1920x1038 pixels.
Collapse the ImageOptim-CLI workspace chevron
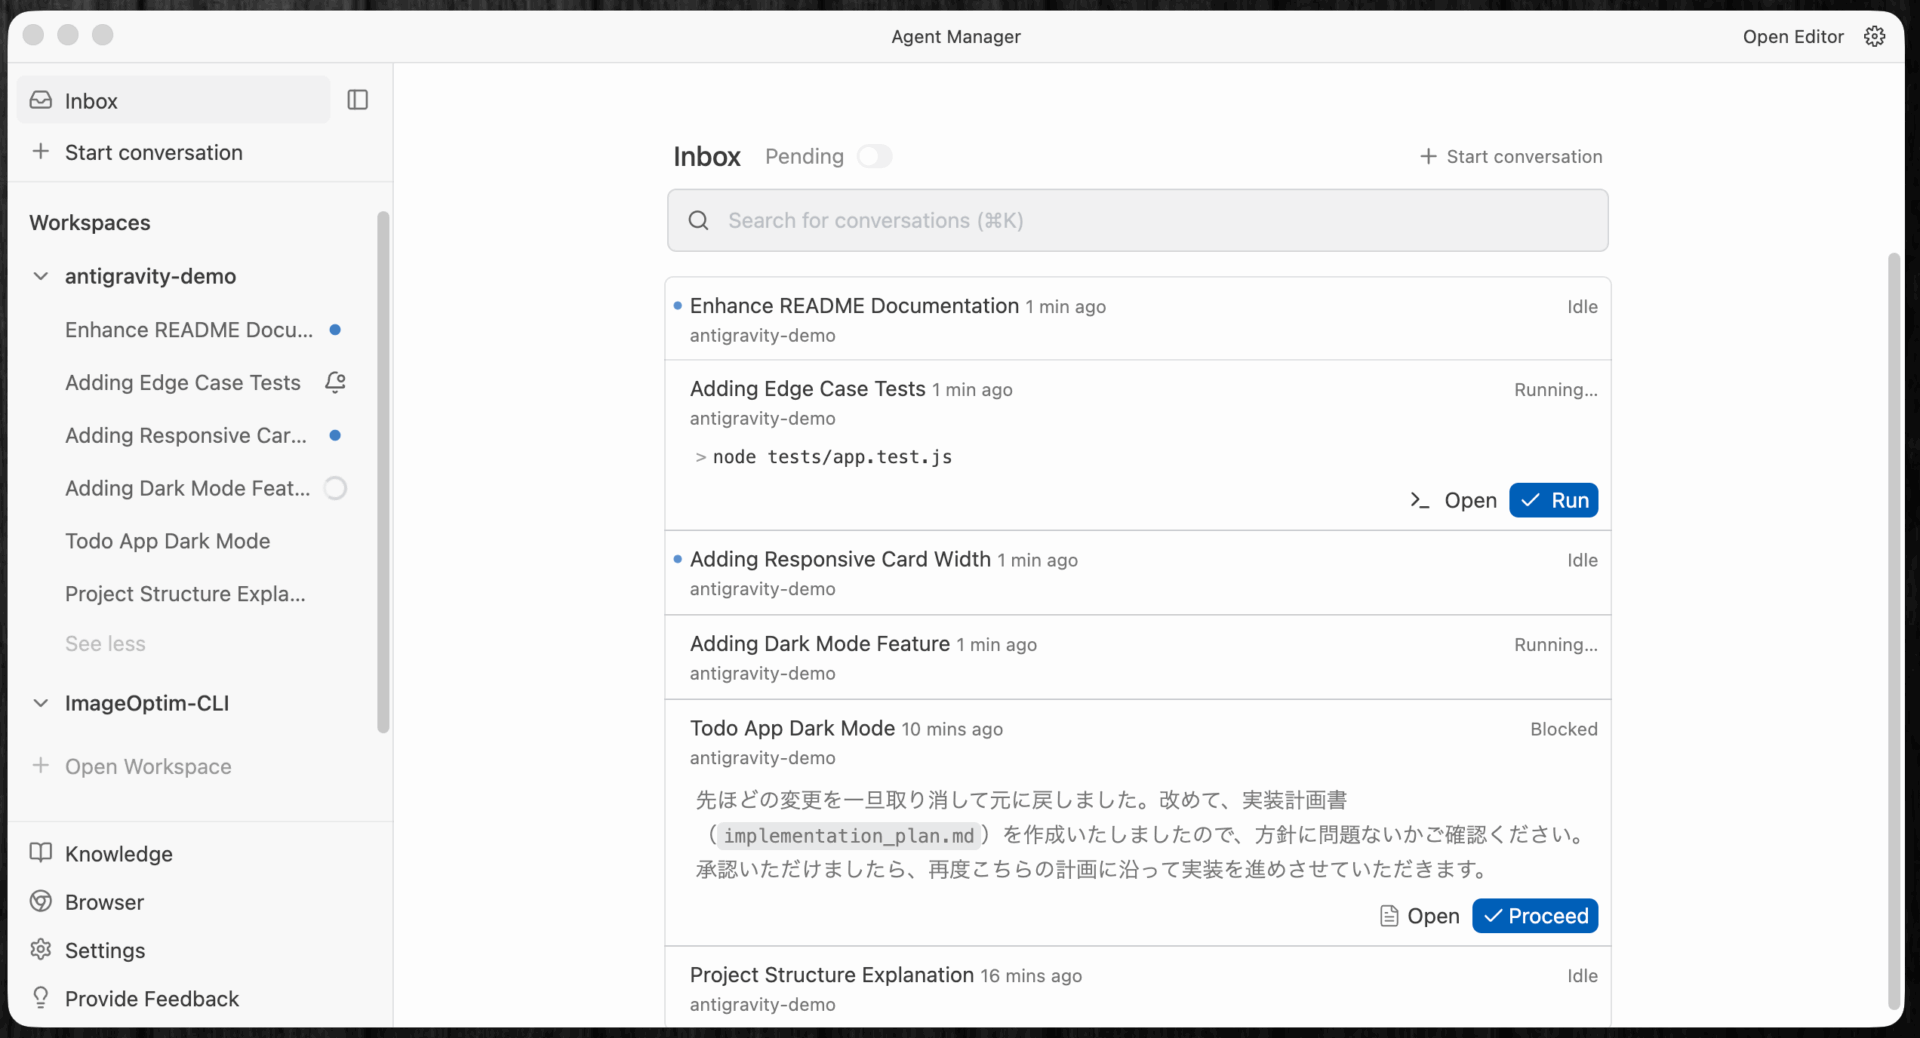41,703
